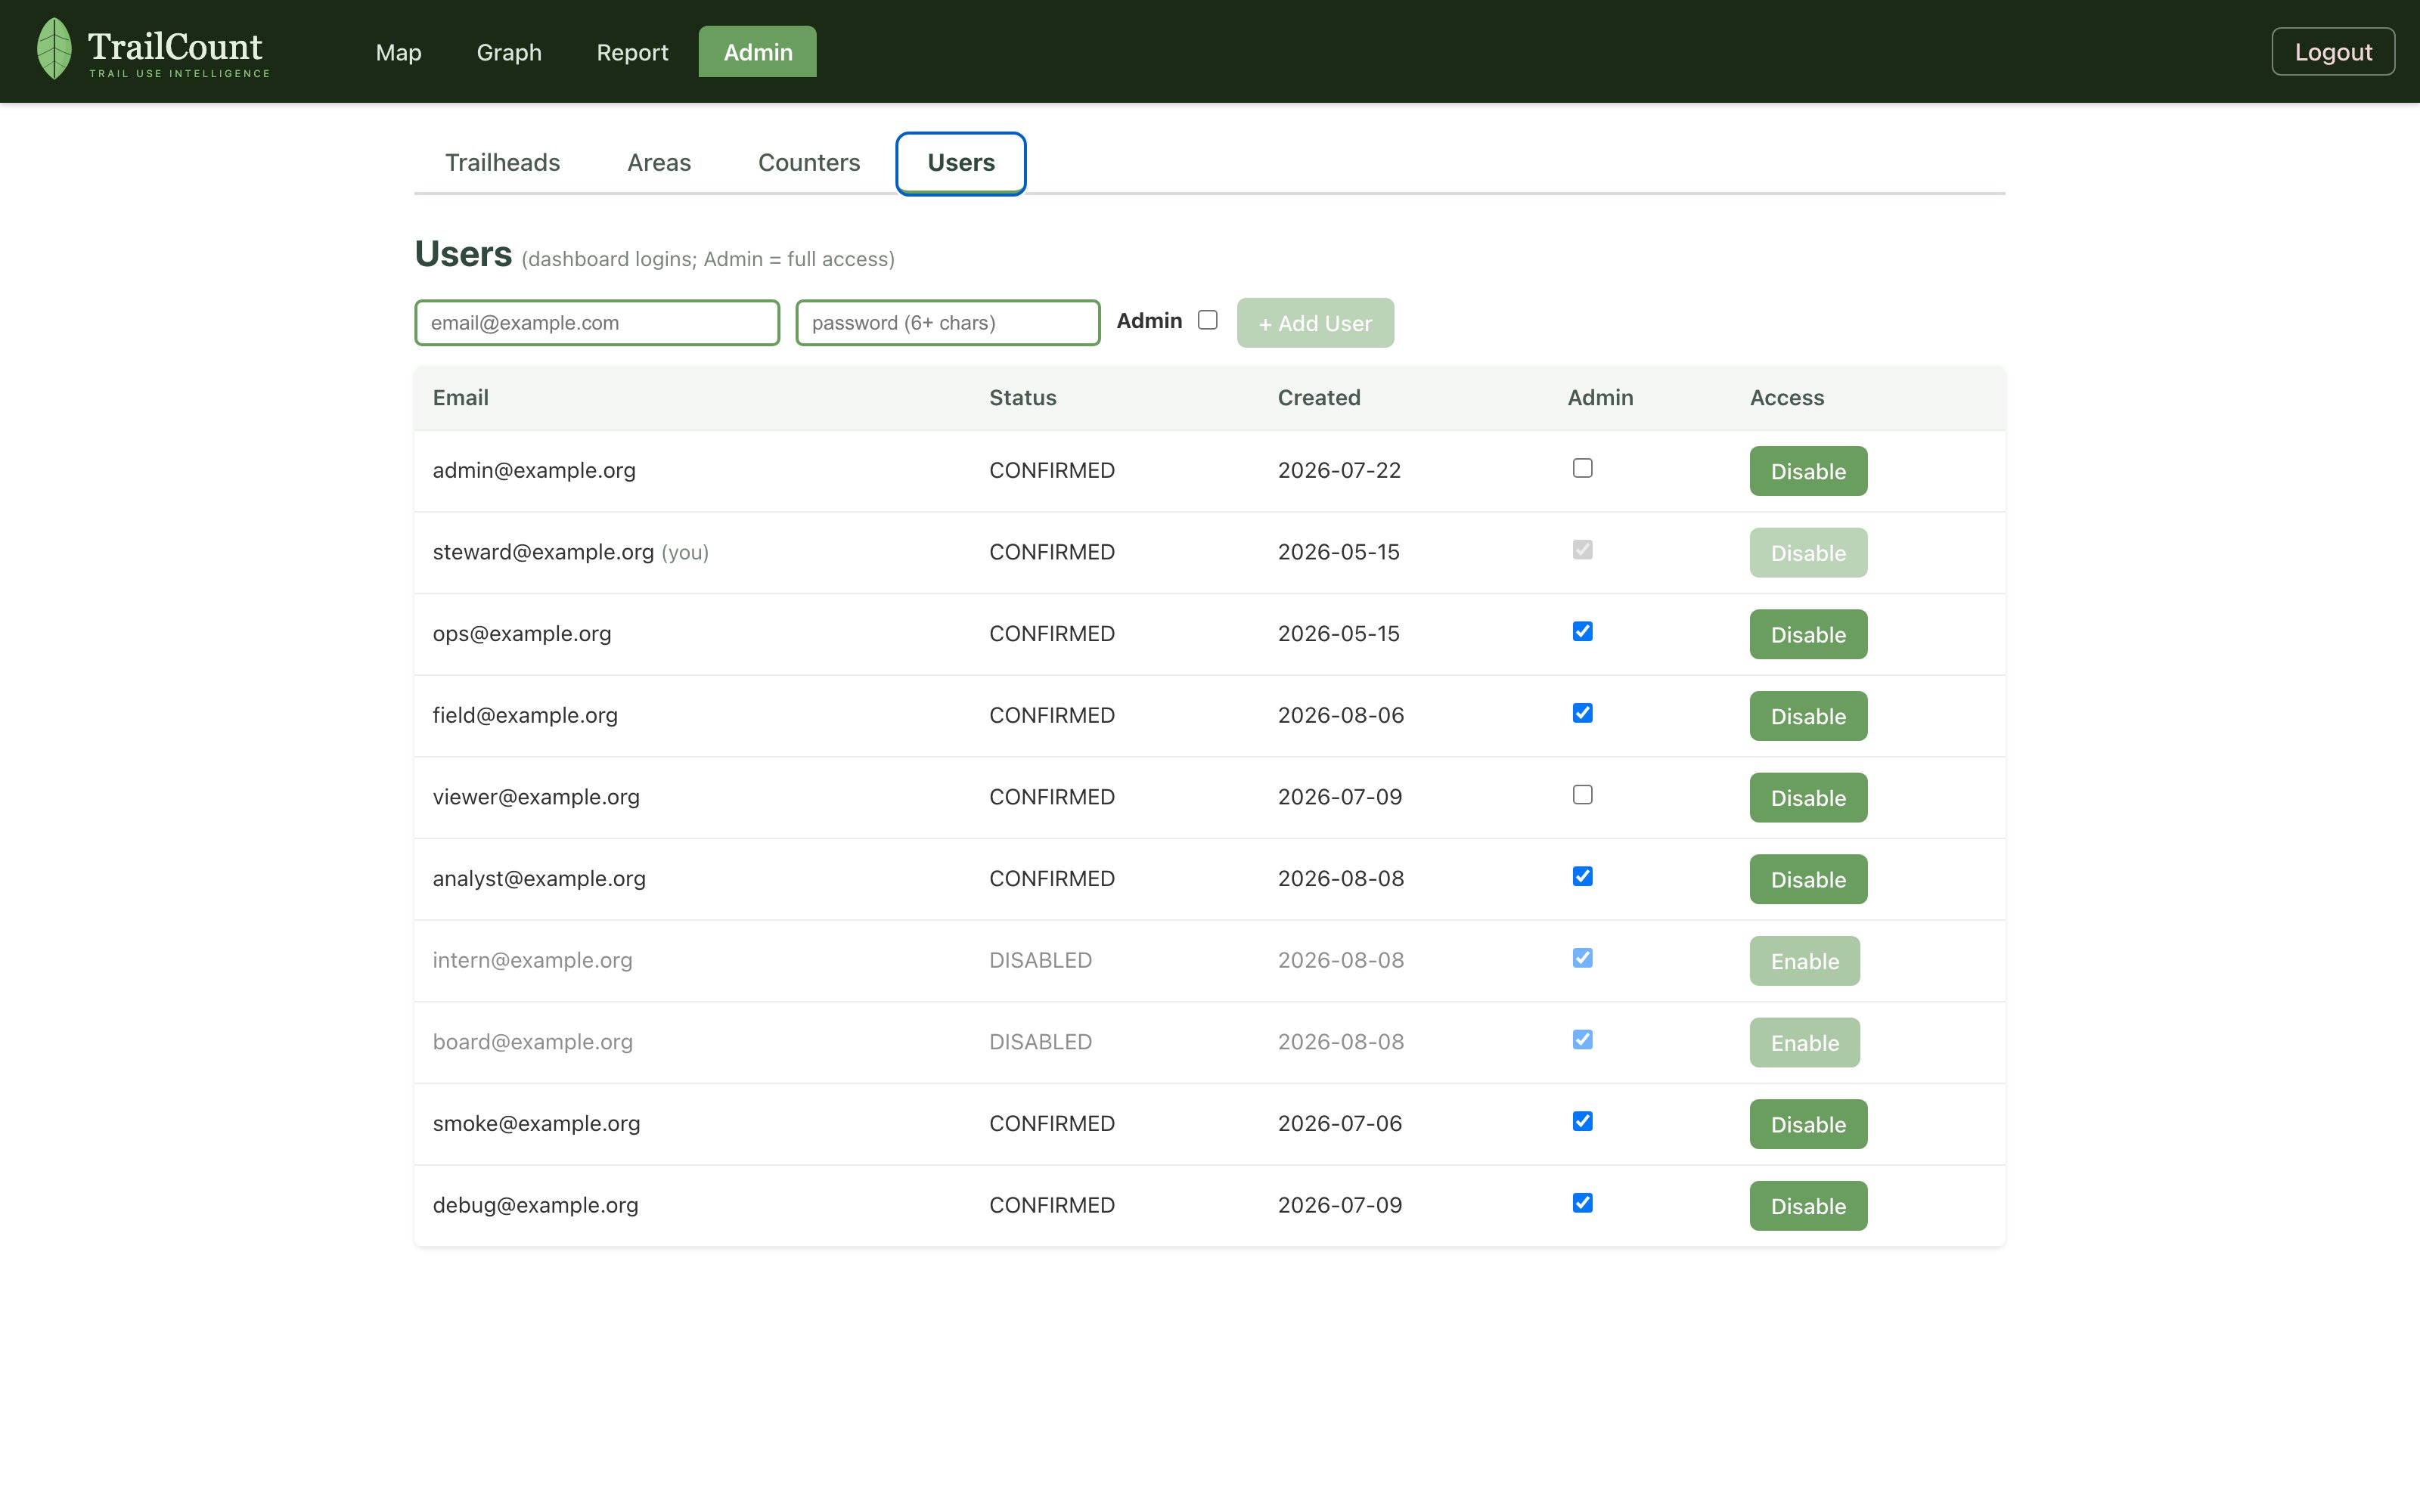2420x1512 pixels.
Task: Click the TrailCount leaf logo
Action: pyautogui.click(x=54, y=49)
